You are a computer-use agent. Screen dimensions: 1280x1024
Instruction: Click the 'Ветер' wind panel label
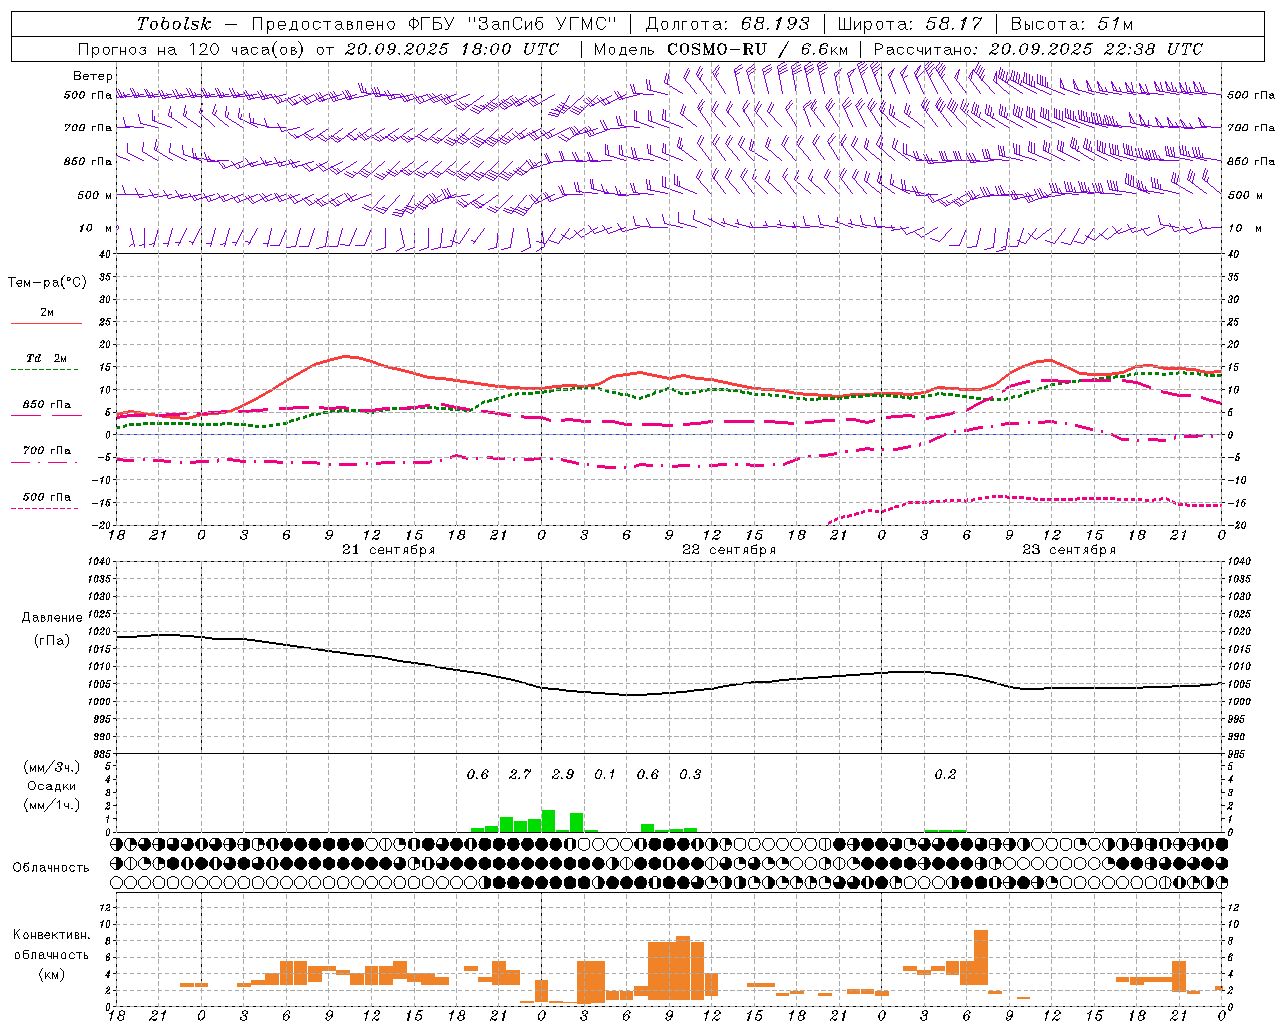pos(93,76)
